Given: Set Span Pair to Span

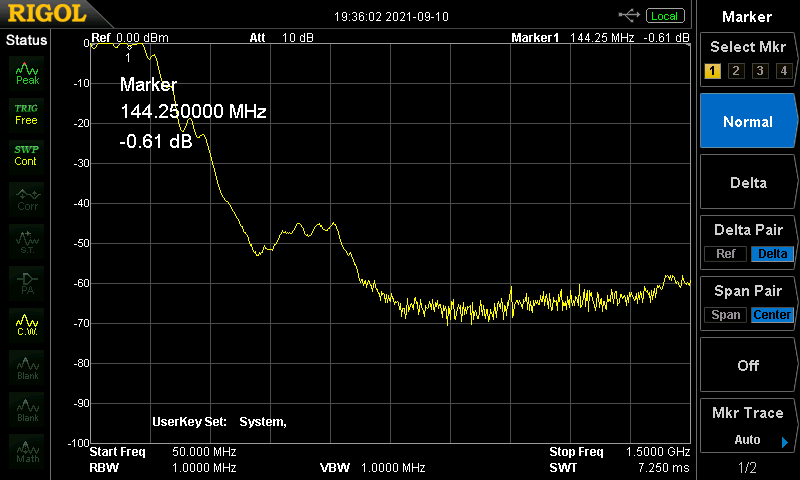Looking at the screenshot, I should pyautogui.click(x=726, y=315).
